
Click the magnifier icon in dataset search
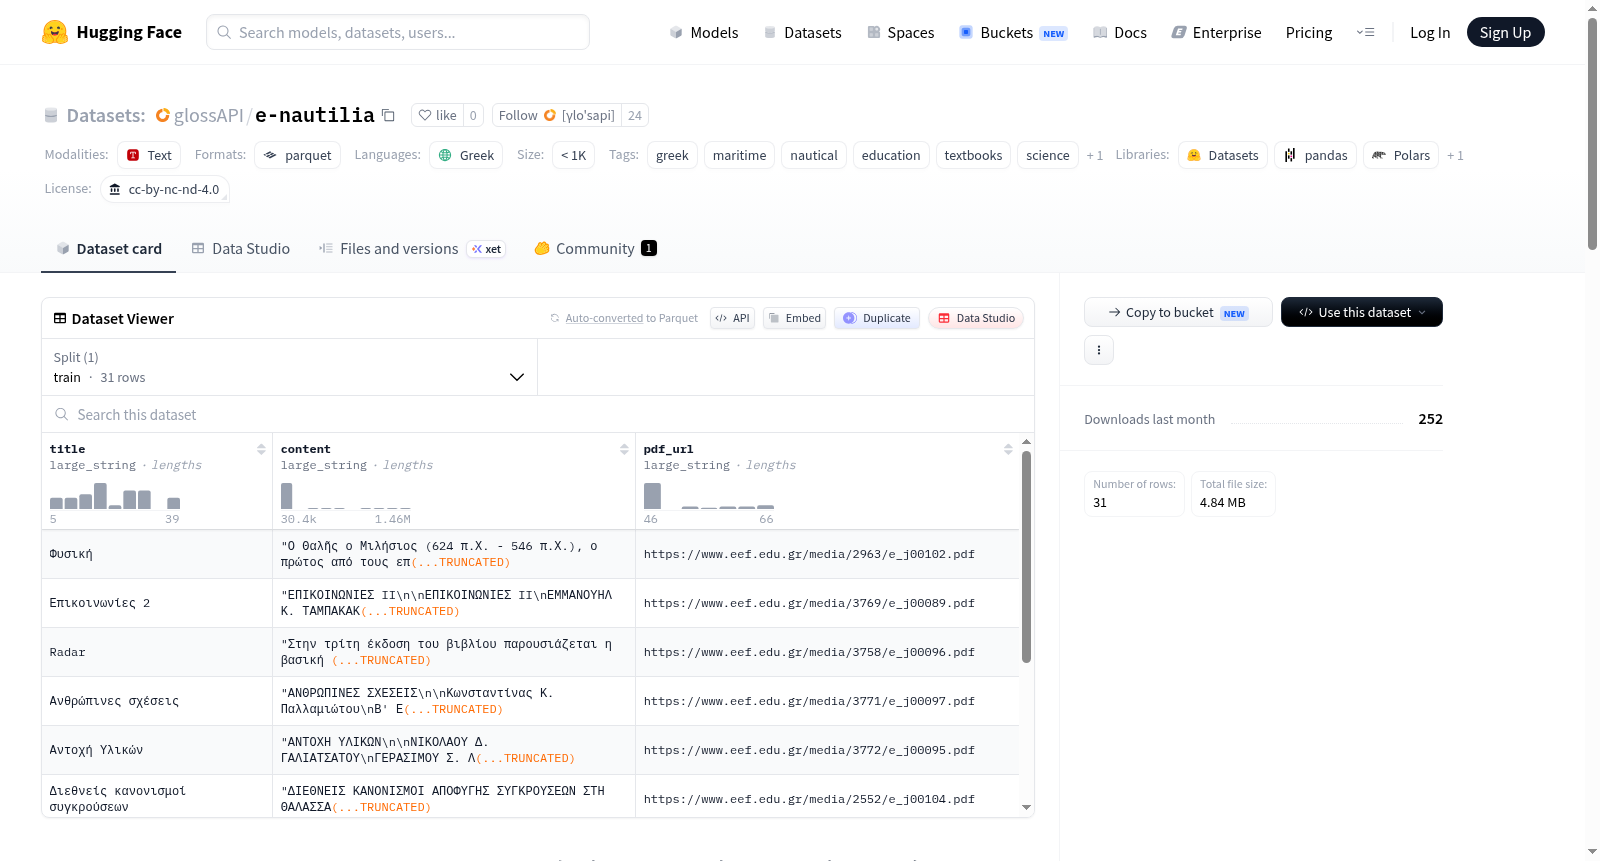click(62, 414)
